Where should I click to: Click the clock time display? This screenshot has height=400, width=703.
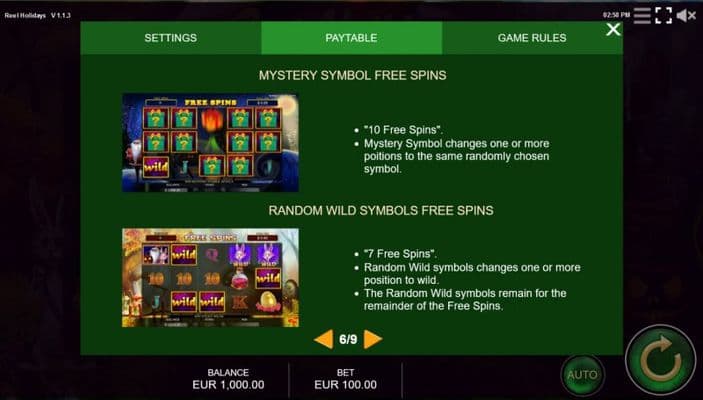pyautogui.click(x=616, y=15)
